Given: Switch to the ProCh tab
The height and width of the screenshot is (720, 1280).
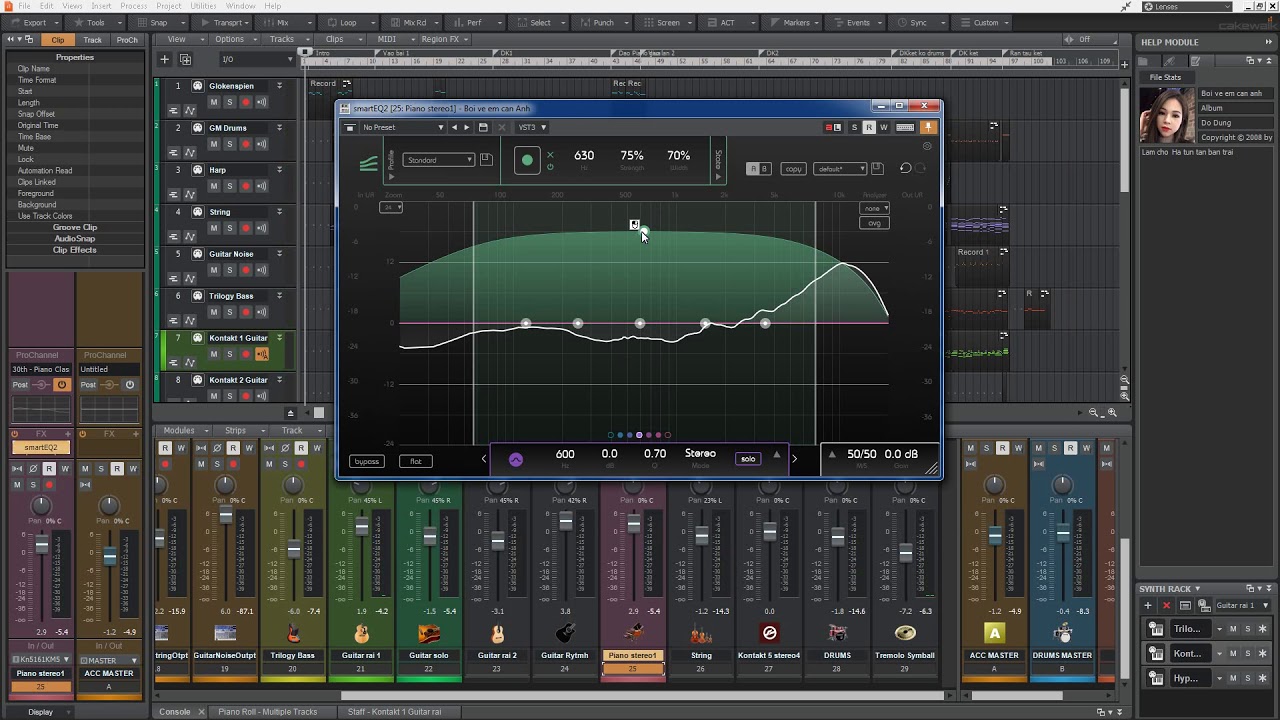Looking at the screenshot, I should tap(127, 40).
